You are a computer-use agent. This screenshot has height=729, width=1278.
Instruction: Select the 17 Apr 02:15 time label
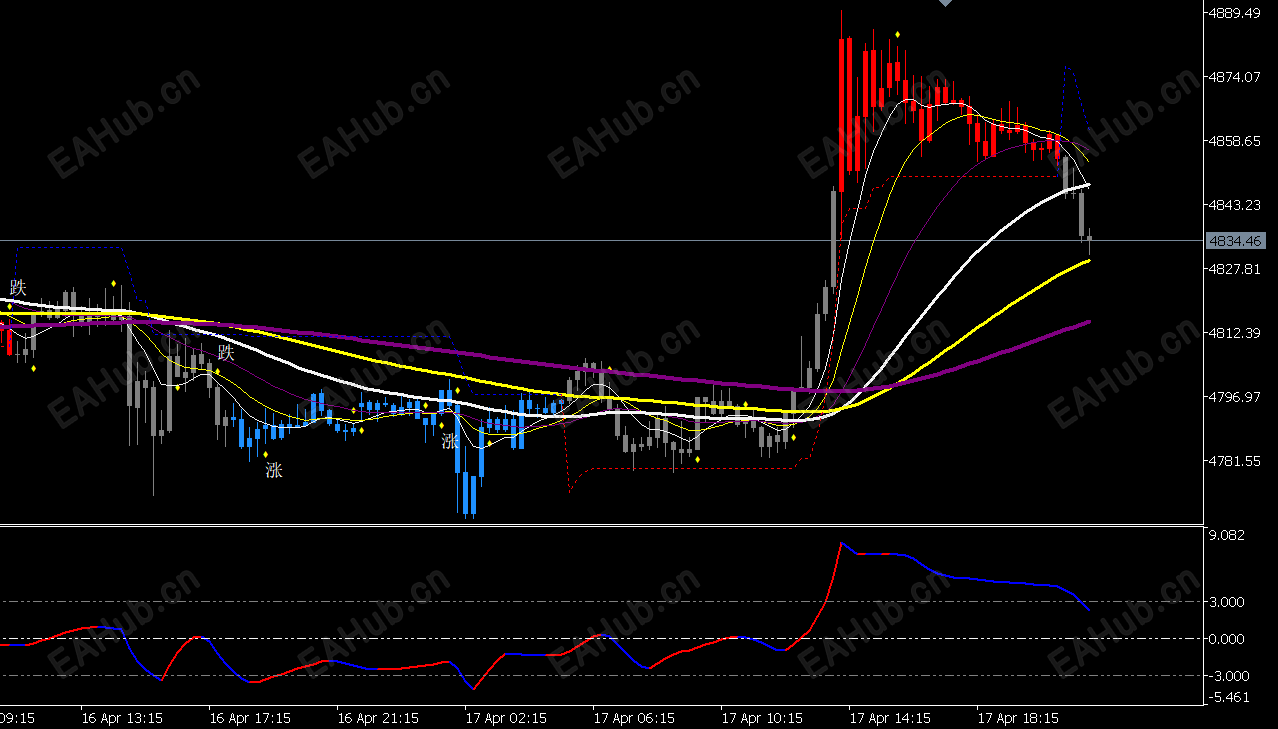(506, 718)
